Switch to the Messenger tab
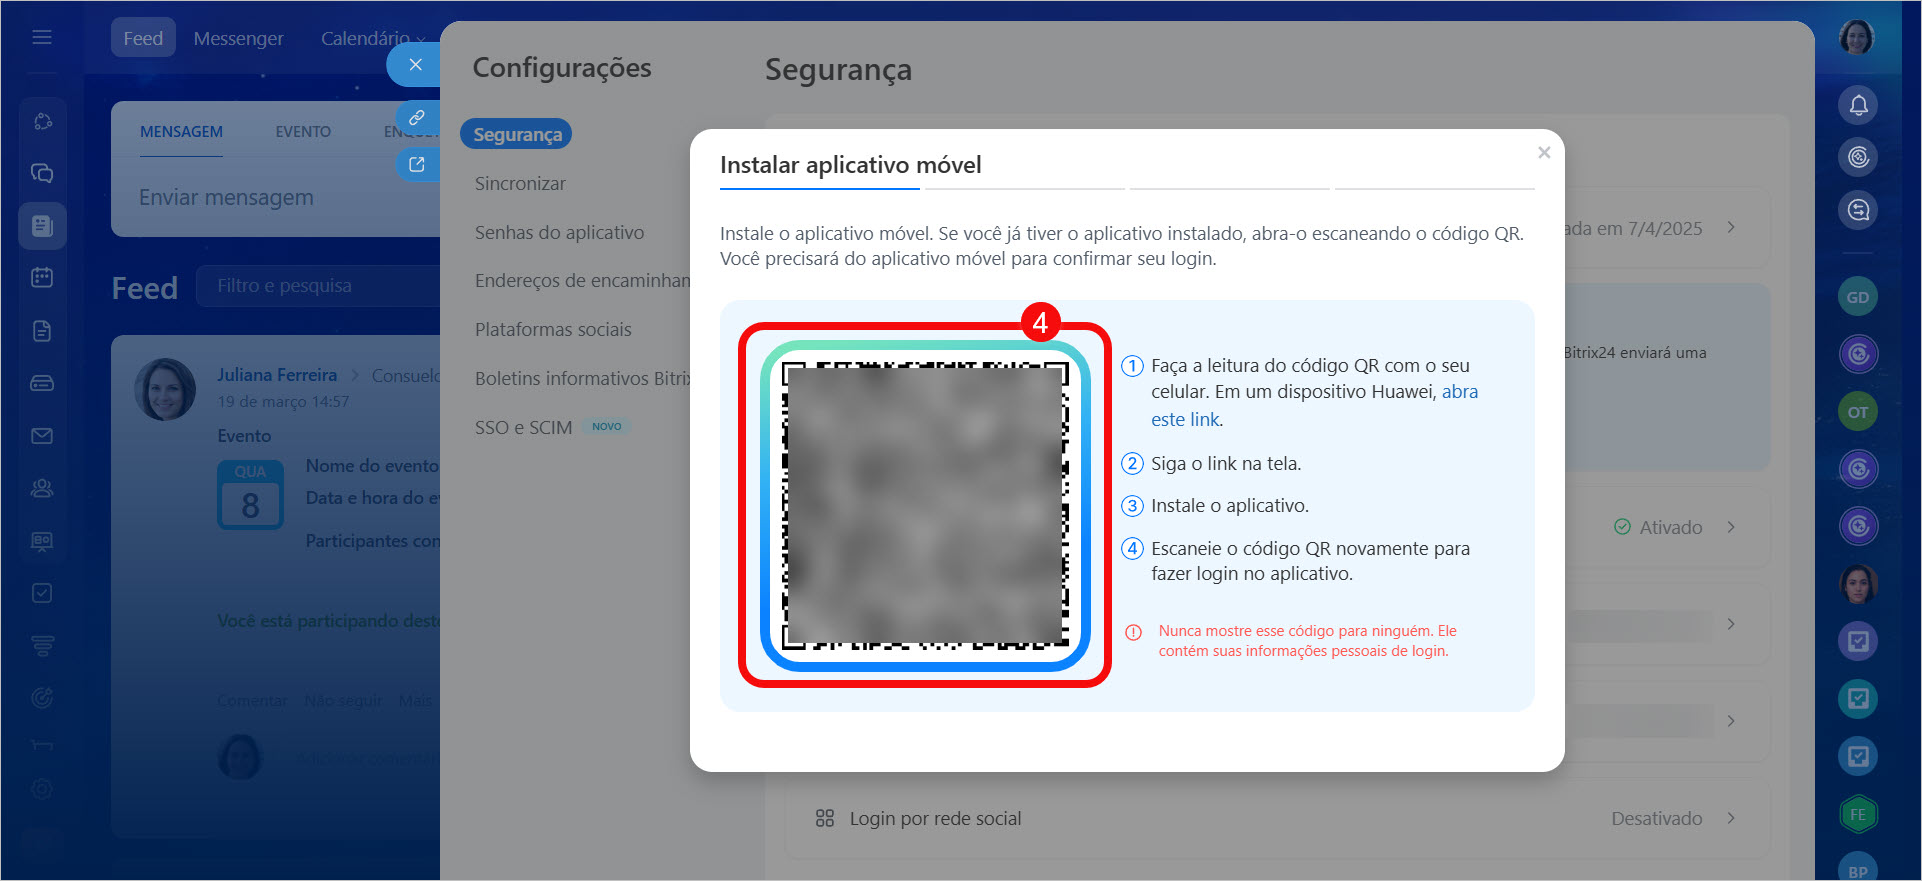Image resolution: width=1922 pixels, height=881 pixels. [238, 38]
